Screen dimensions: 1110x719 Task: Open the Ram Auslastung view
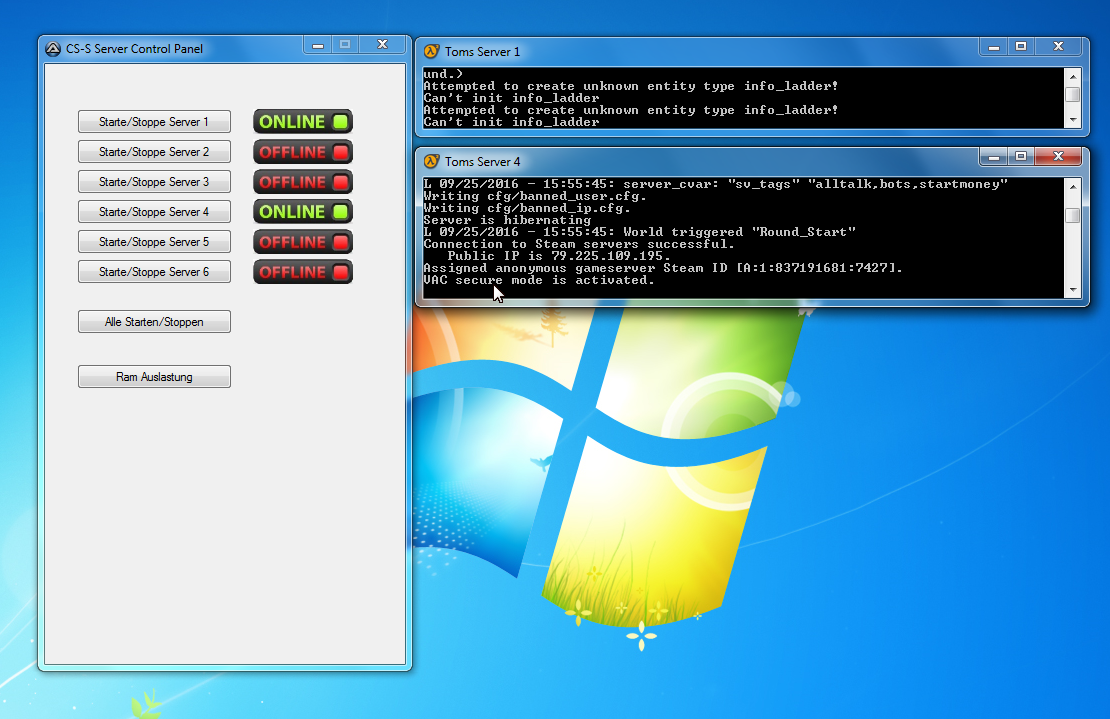[x=154, y=377]
